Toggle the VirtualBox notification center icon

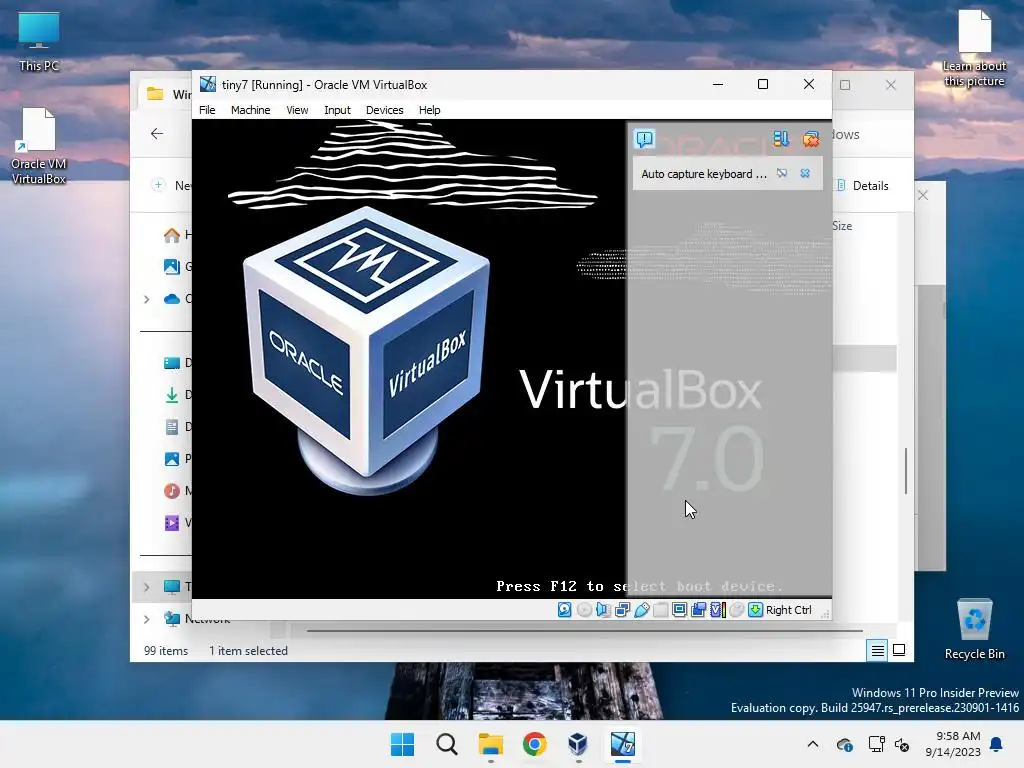(645, 138)
